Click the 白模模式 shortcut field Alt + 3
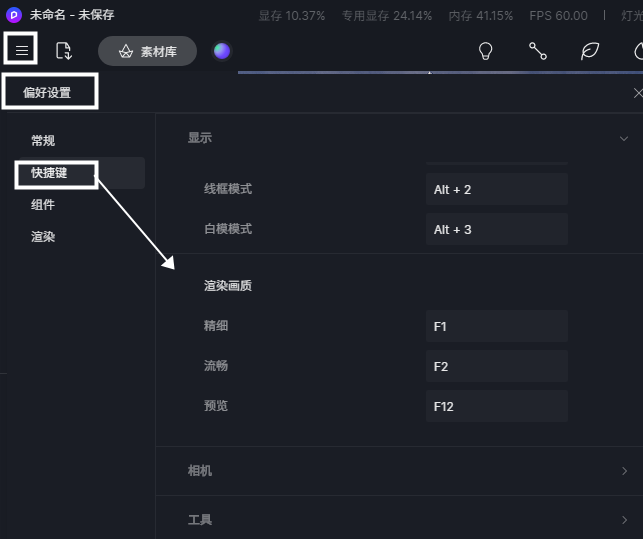Viewport: 643px width, 539px height. pyautogui.click(x=496, y=230)
